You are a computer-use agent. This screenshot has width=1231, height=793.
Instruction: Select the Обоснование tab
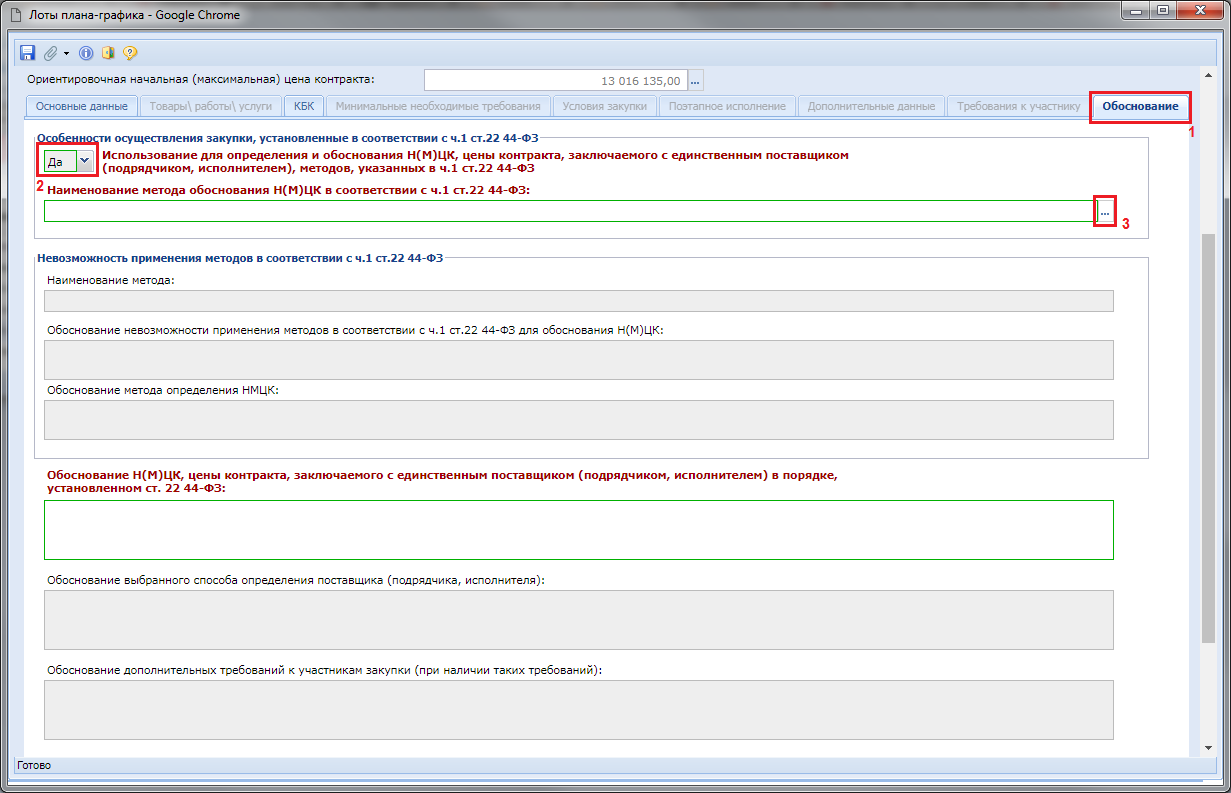pyautogui.click(x=1141, y=106)
